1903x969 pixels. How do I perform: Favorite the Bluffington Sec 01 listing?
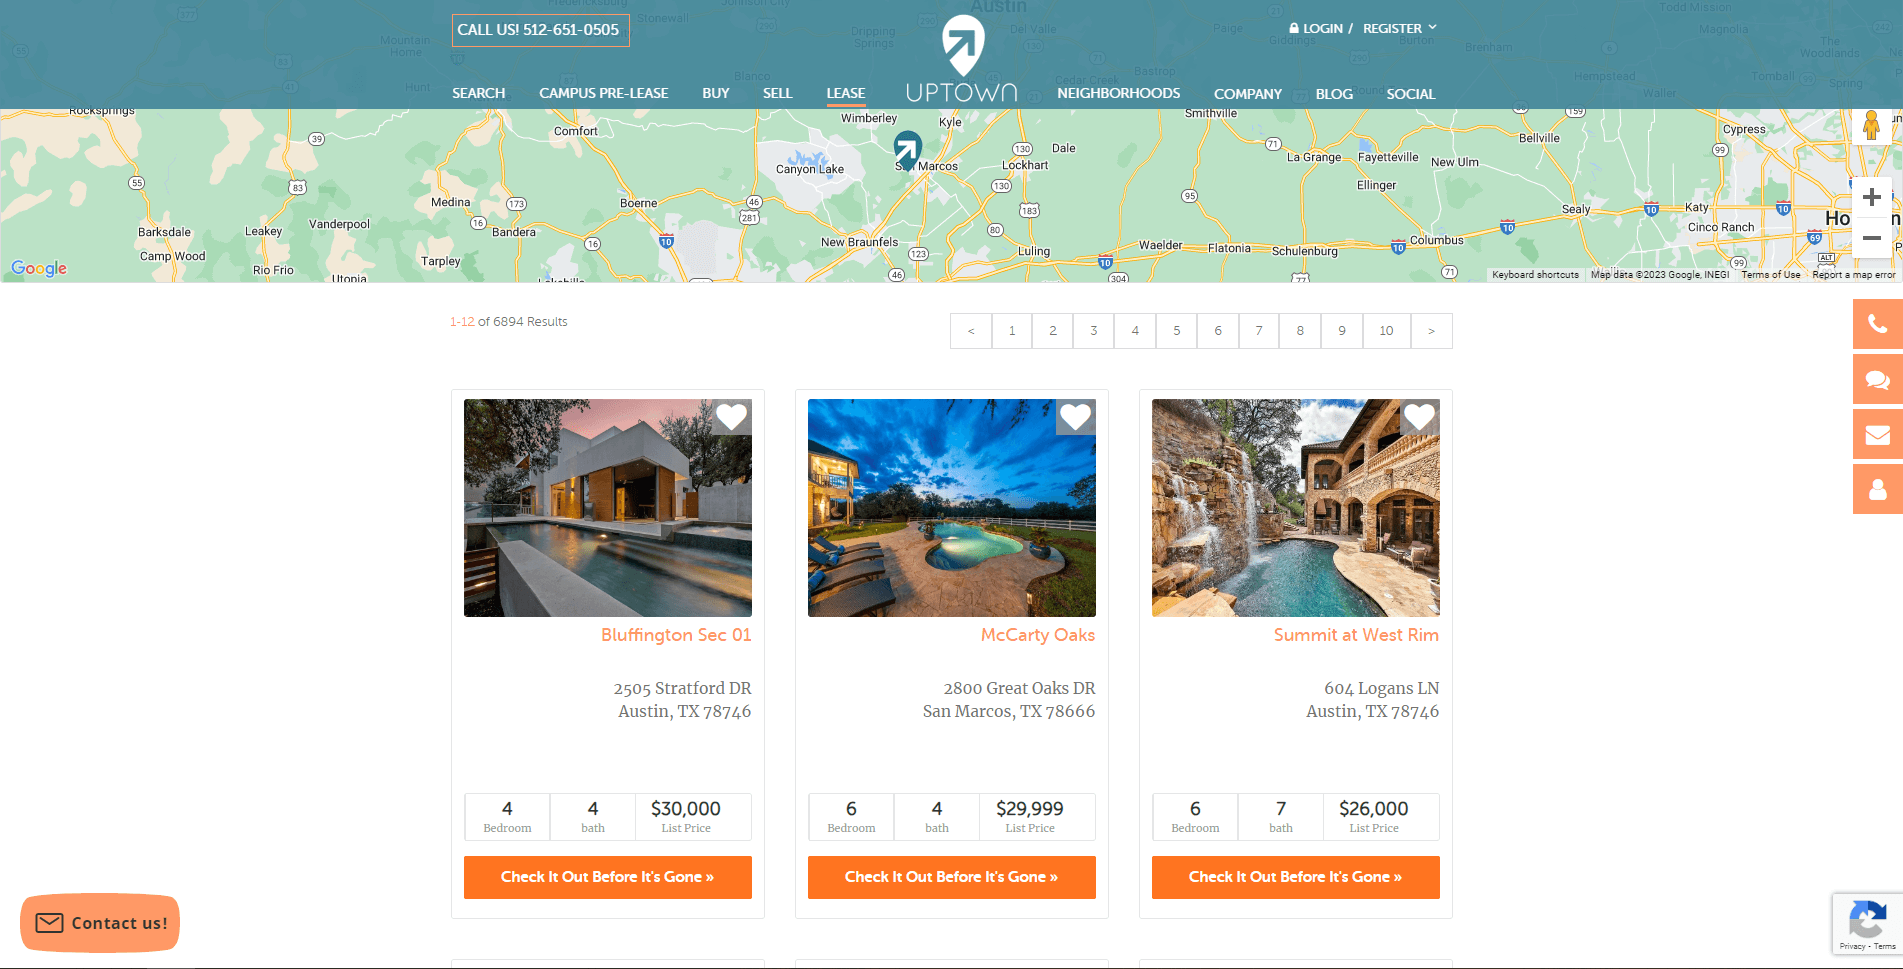tap(732, 417)
